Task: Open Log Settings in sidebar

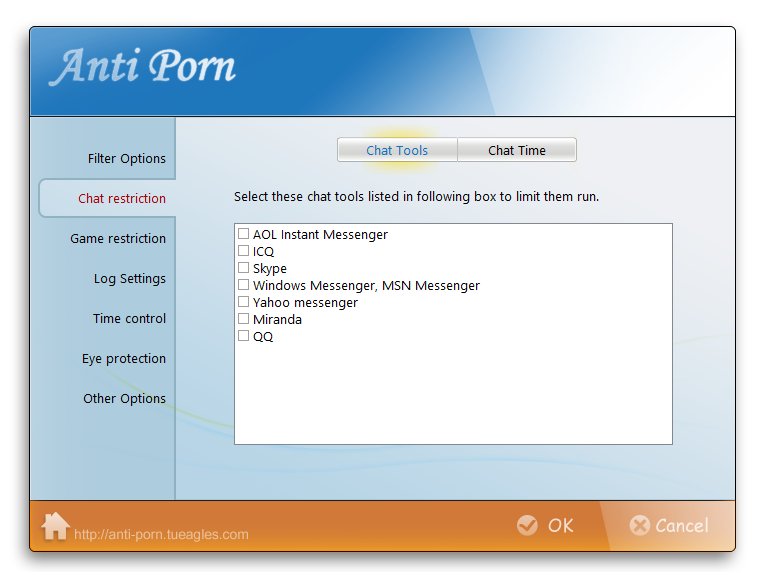Action: [130, 278]
